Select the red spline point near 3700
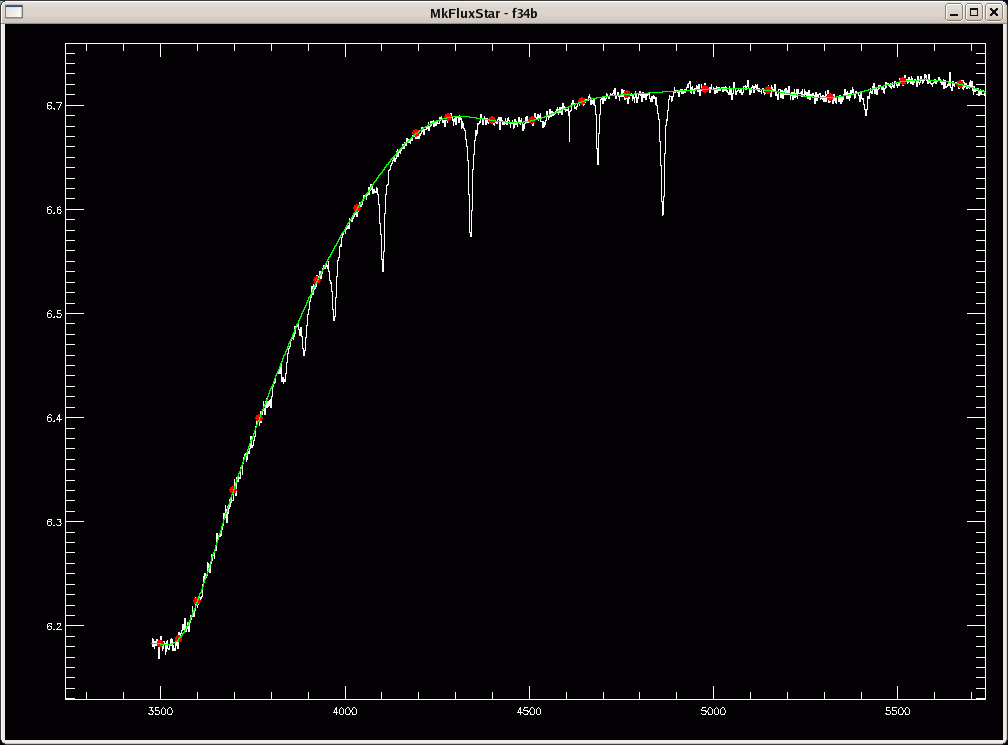 [233, 490]
